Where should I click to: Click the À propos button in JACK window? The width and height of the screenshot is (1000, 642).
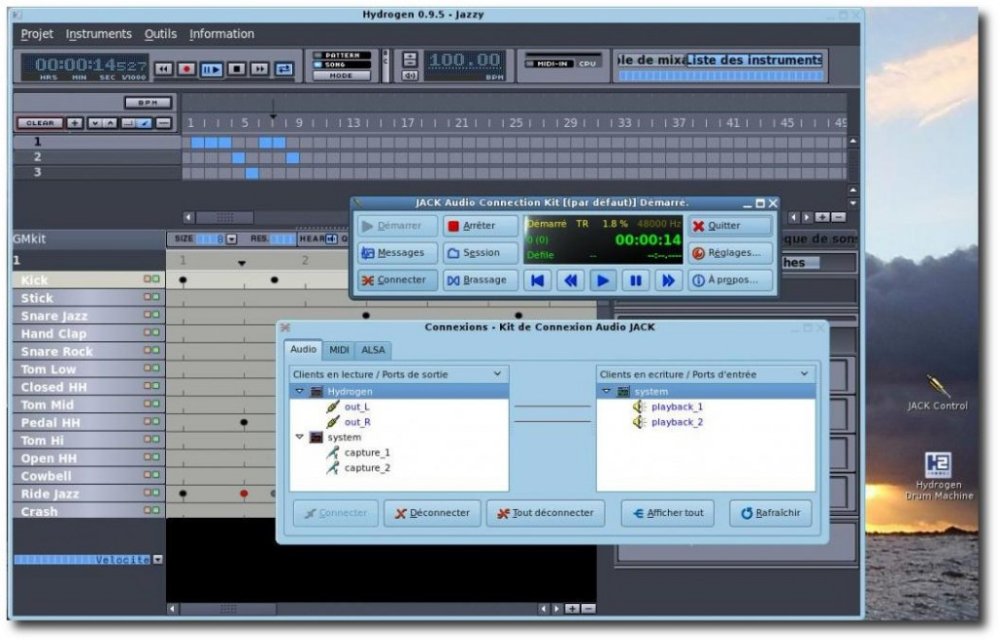730,280
